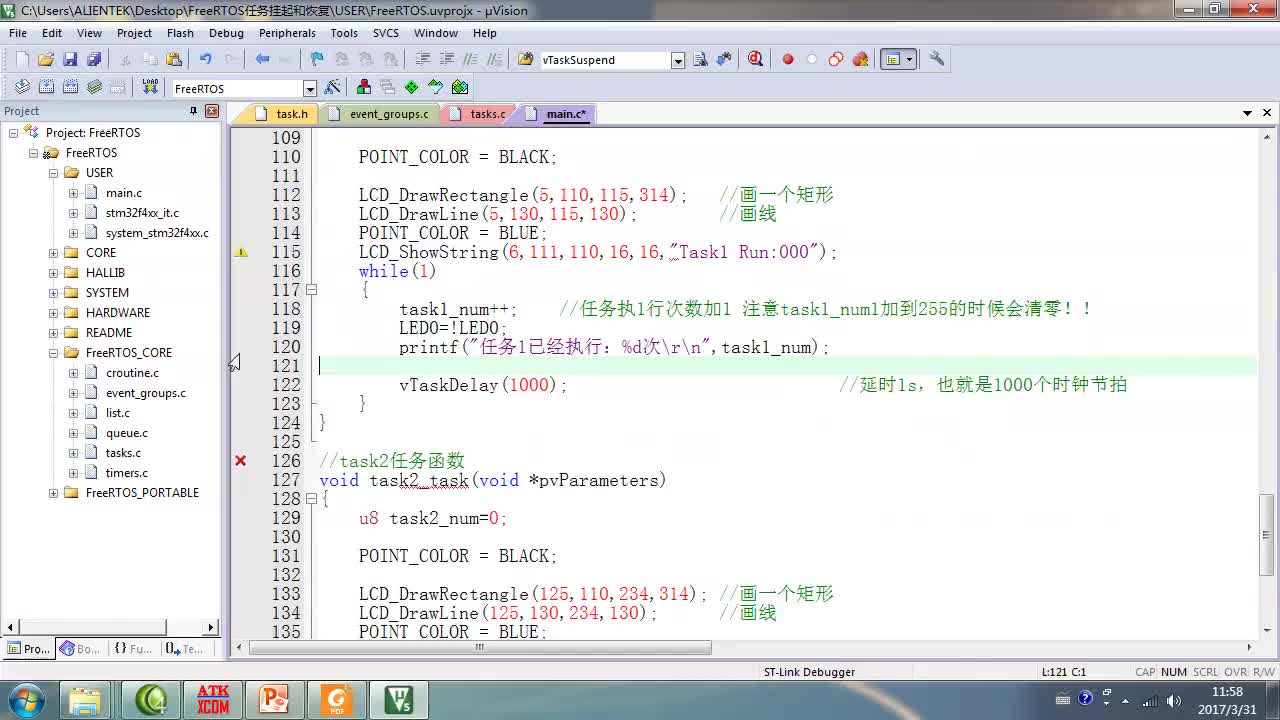The height and width of the screenshot is (720, 1280).
Task: Open Options for Target with the magic wand icon
Action: tap(333, 88)
